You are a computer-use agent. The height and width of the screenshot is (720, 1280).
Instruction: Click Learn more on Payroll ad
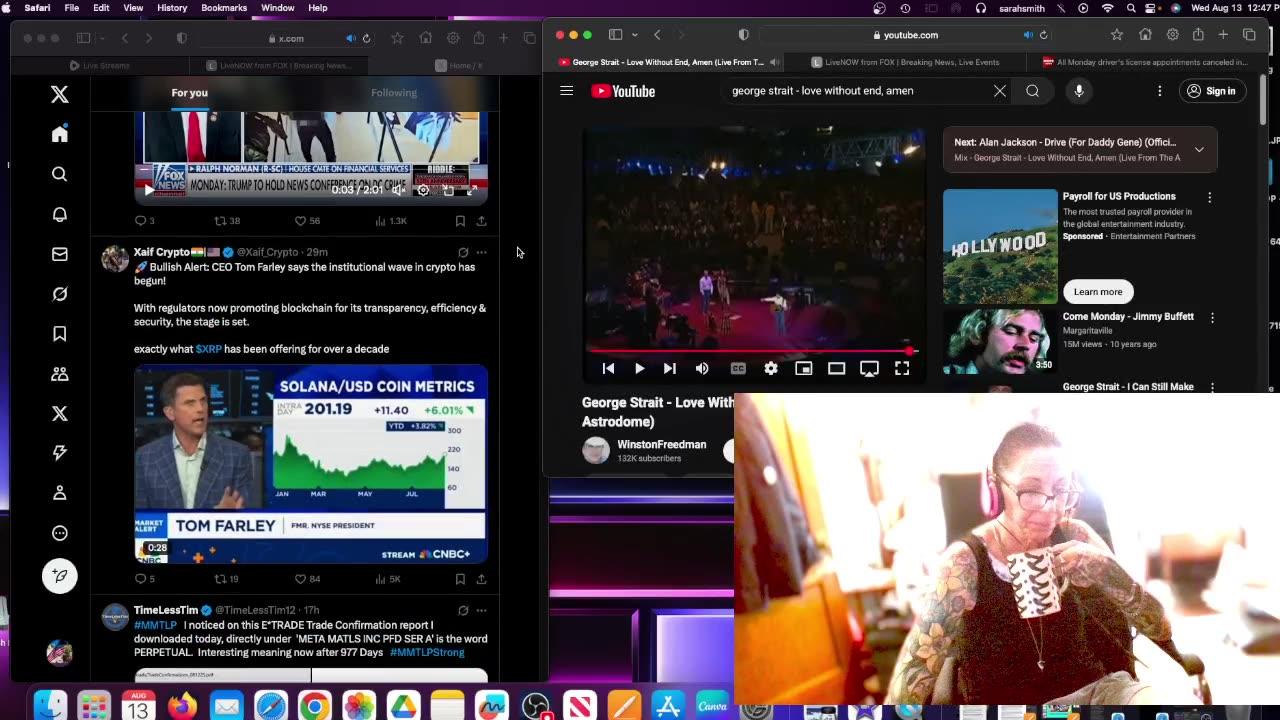(1098, 292)
